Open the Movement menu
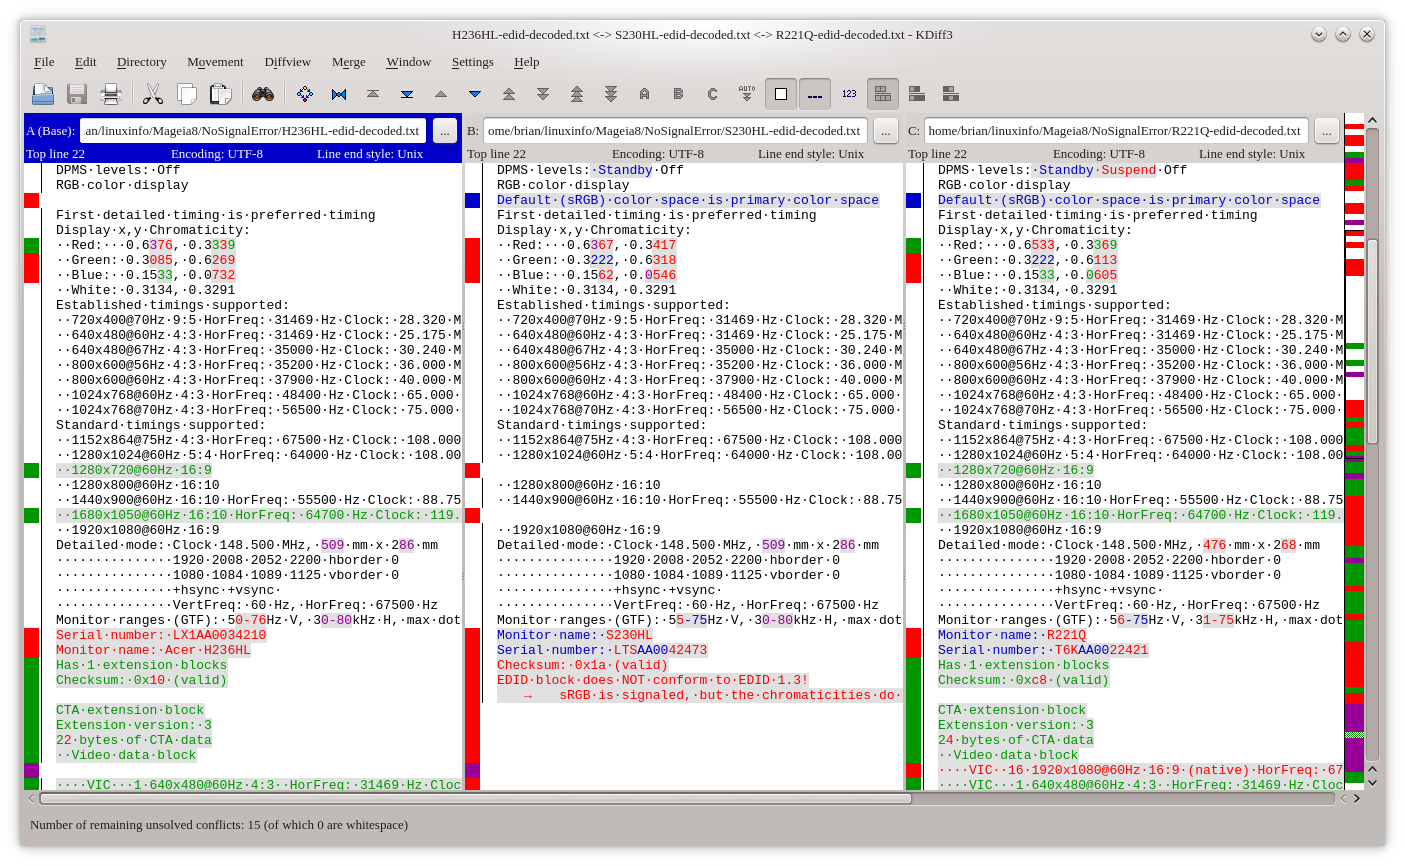Image resolution: width=1405 pixels, height=866 pixels. tap(215, 62)
